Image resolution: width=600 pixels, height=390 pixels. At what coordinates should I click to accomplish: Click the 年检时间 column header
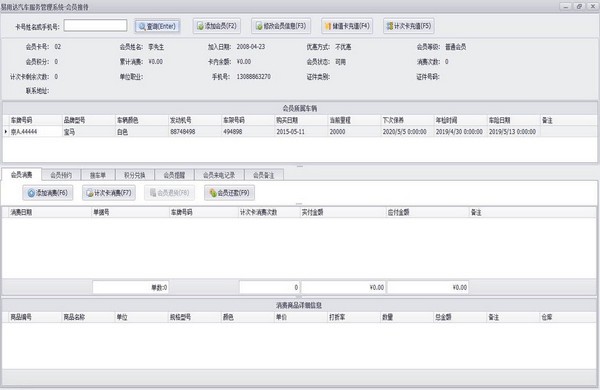click(461, 120)
